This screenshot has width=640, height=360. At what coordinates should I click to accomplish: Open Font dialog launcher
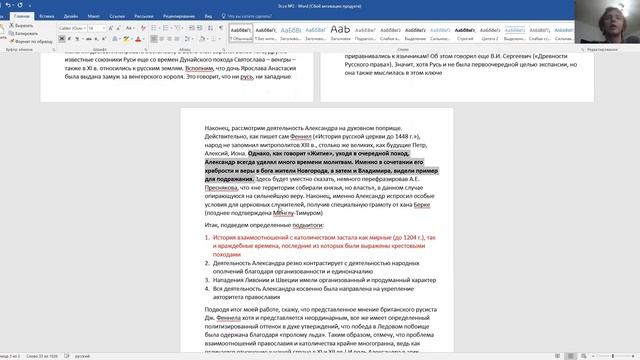pyautogui.click(x=146, y=49)
